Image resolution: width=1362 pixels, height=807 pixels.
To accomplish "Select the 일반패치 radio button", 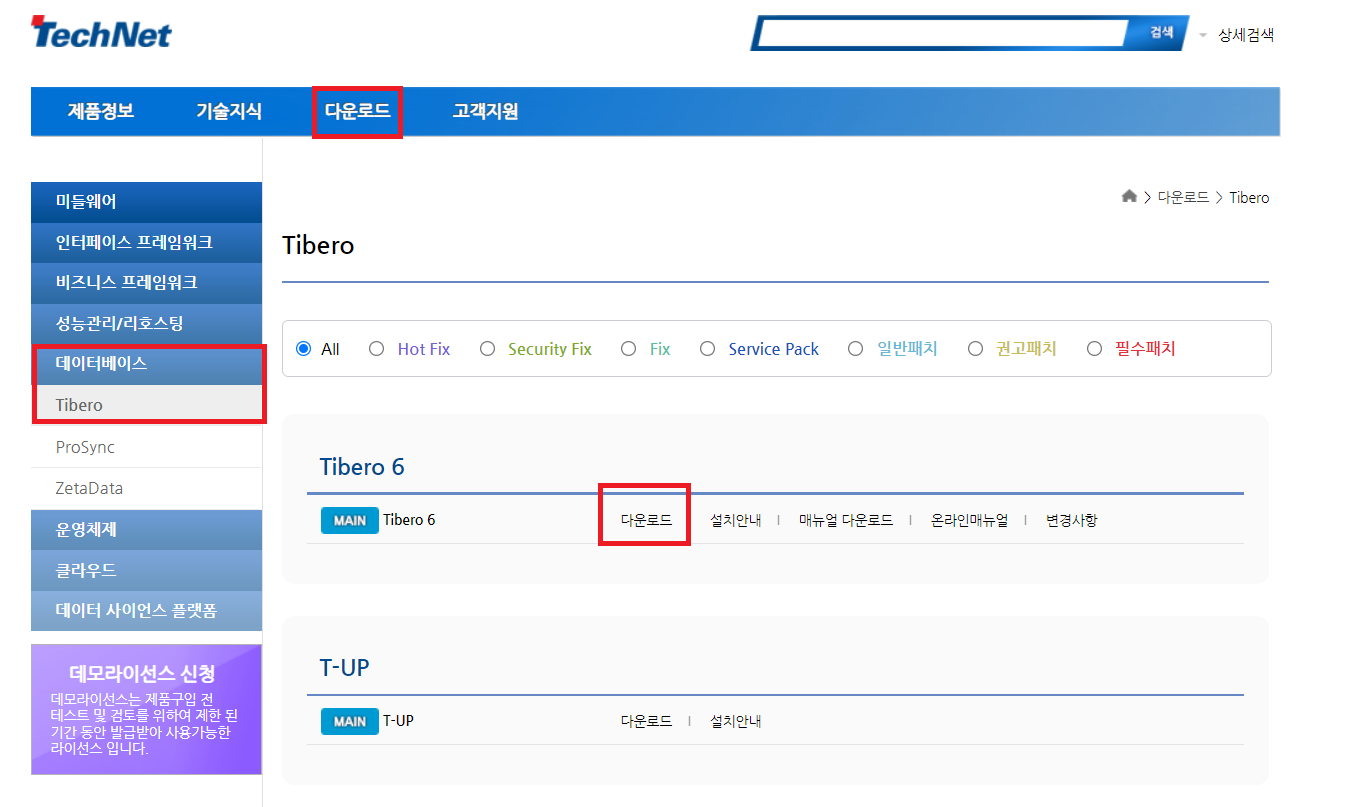I will (855, 349).
